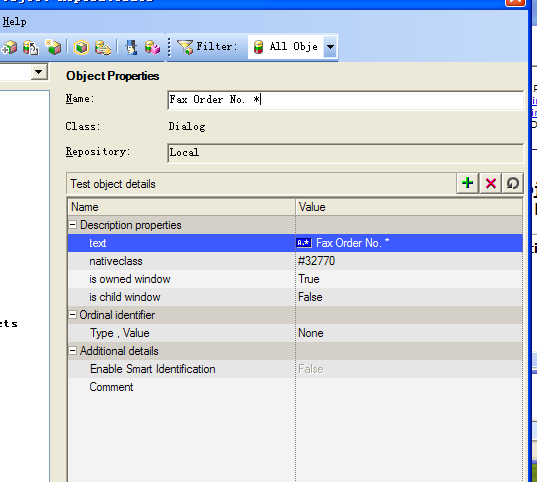Click the Locate in Repository icon
Viewport: 537px width, 482px height.
[103, 47]
